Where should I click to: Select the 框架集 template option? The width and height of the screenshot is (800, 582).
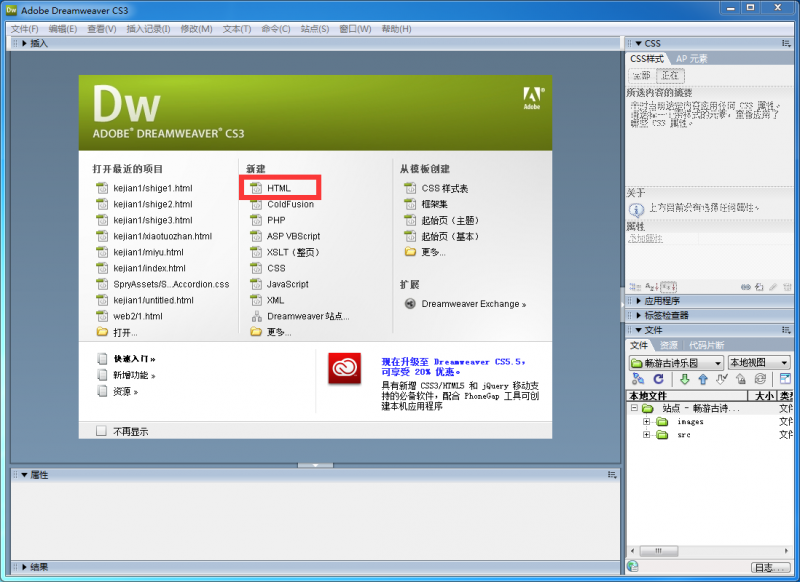pyautogui.click(x=434, y=204)
